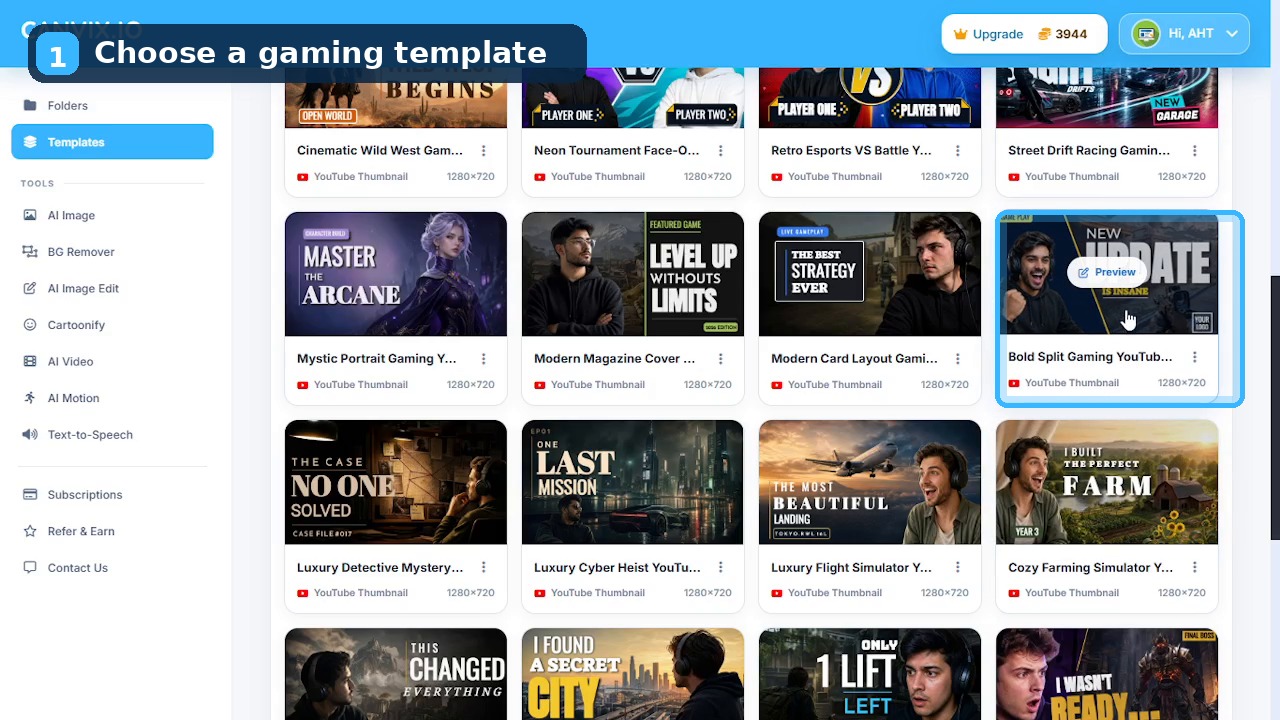Screen dimensions: 1280x720
Task: Click the Neon Tournament Face-O... title
Action: coord(617,151)
